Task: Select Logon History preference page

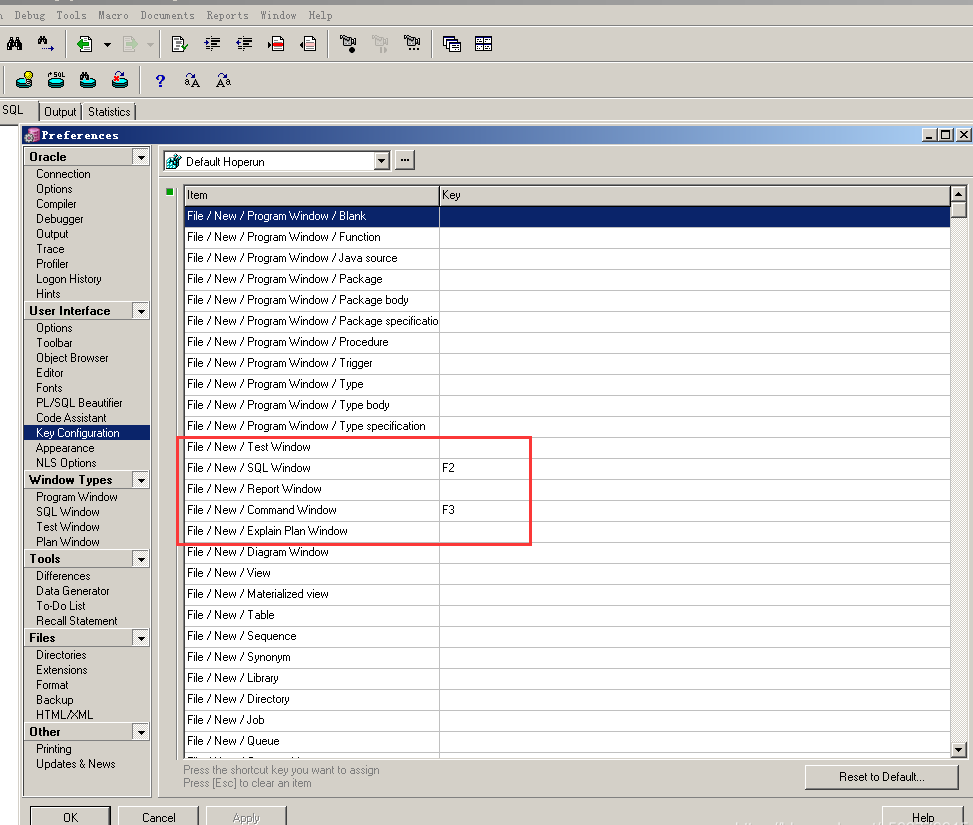Action: pos(69,279)
